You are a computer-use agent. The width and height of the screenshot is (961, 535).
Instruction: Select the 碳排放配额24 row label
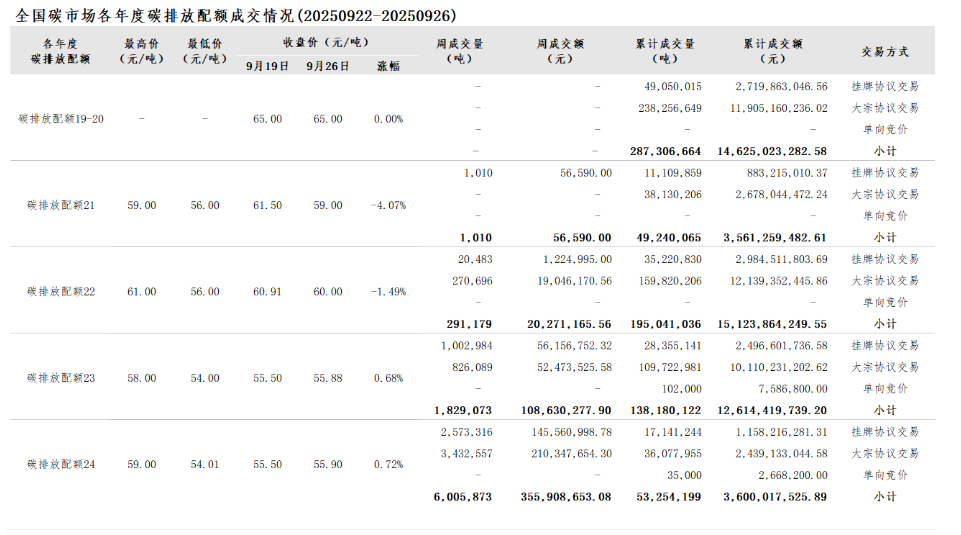(x=61, y=464)
